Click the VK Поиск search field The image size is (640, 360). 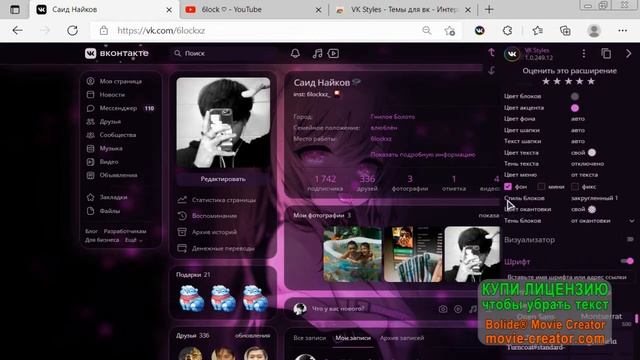pos(224,53)
